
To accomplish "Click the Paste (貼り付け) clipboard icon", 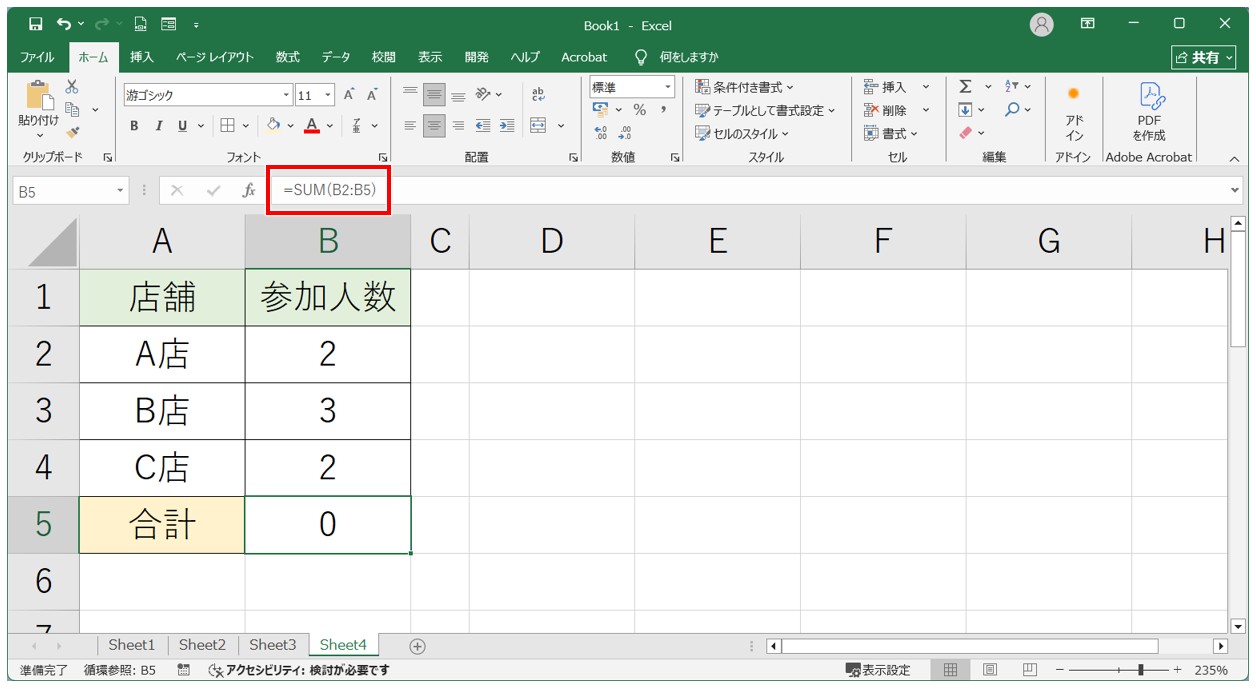I will click(x=39, y=97).
